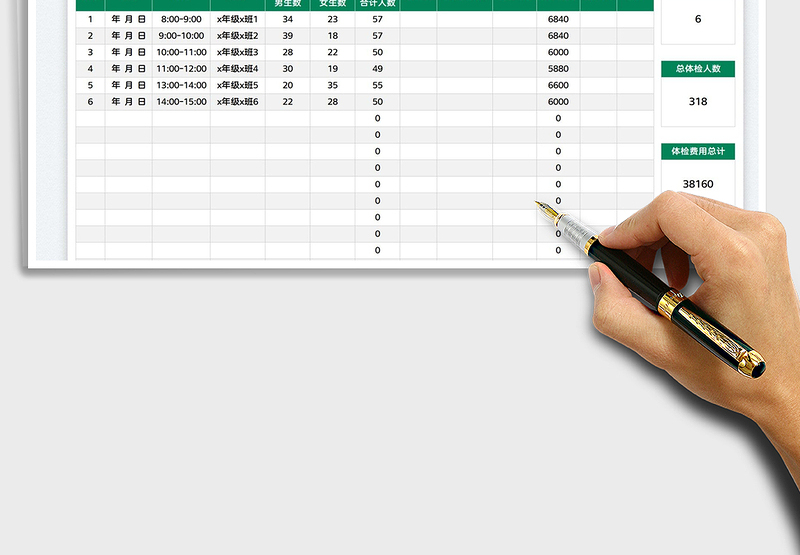Select the fee cell showing 5880
This screenshot has width=800, height=555.
tap(558, 69)
